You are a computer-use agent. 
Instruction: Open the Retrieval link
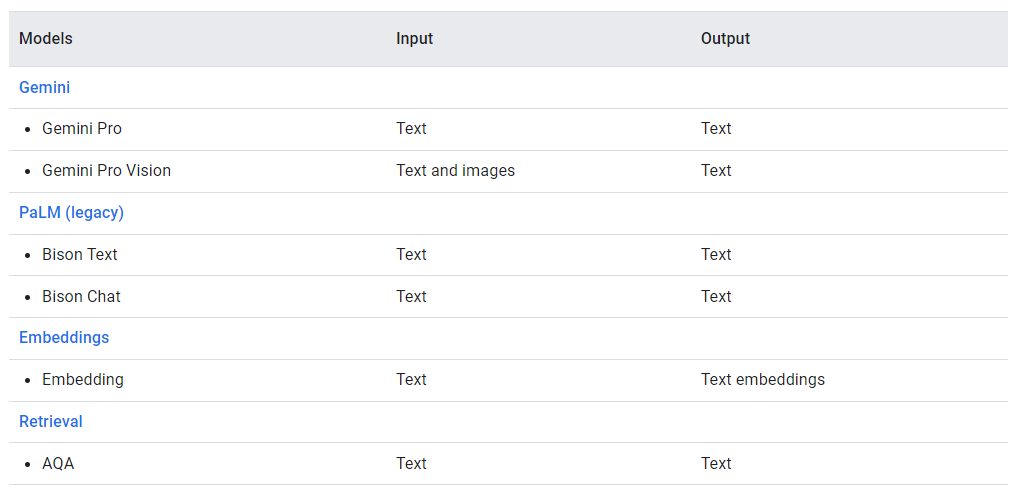pos(51,421)
